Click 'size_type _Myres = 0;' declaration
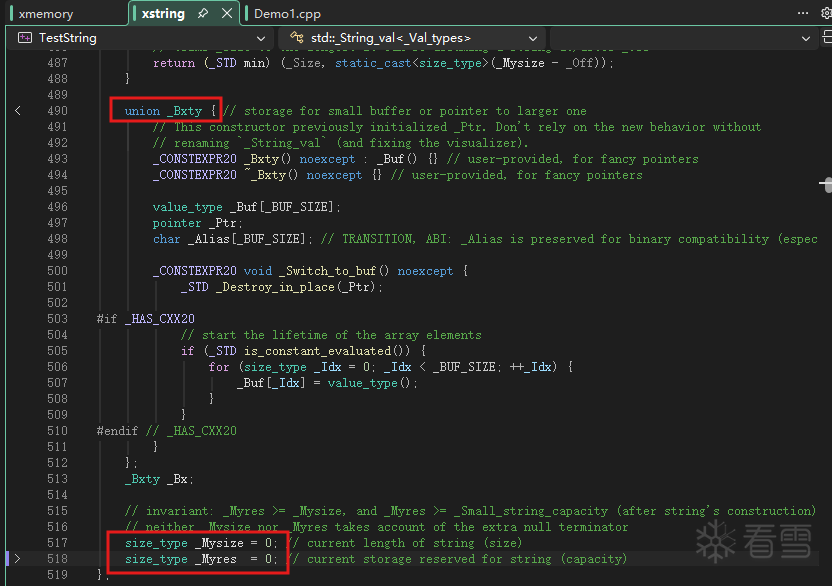This screenshot has width=832, height=586. [201, 559]
